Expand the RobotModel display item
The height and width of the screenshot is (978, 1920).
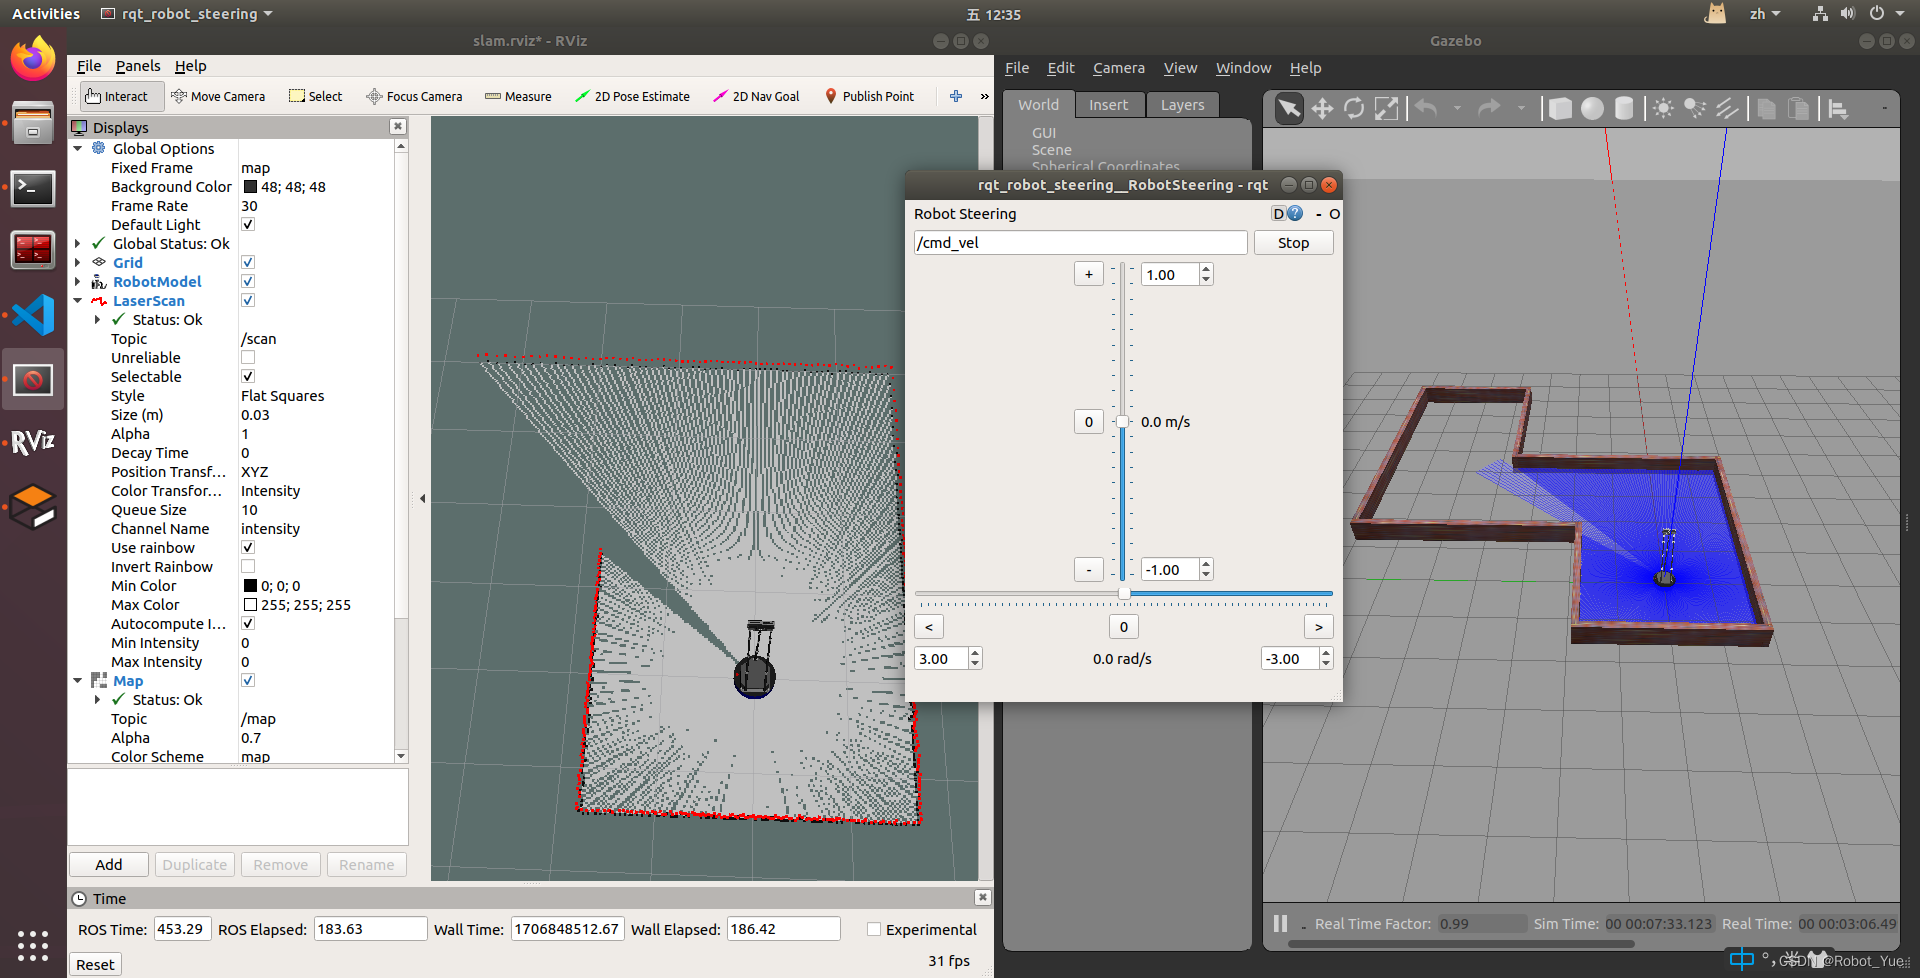pyautogui.click(x=78, y=281)
